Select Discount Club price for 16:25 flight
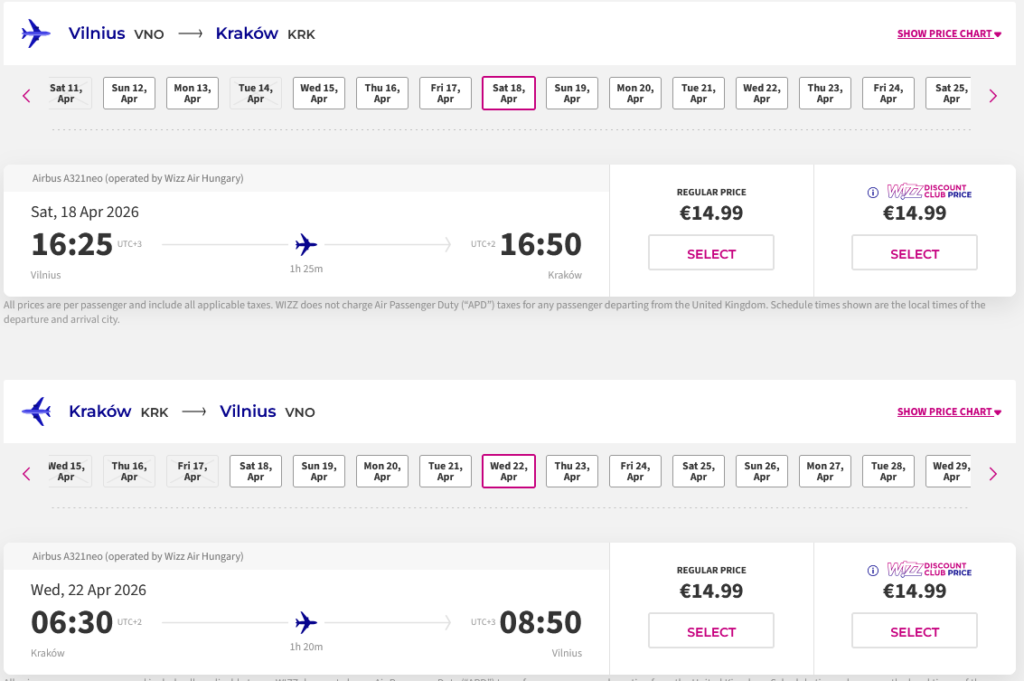 pos(914,254)
